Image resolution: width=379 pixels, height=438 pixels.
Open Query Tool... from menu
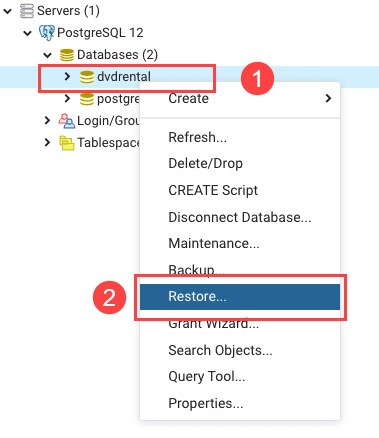coord(240,377)
